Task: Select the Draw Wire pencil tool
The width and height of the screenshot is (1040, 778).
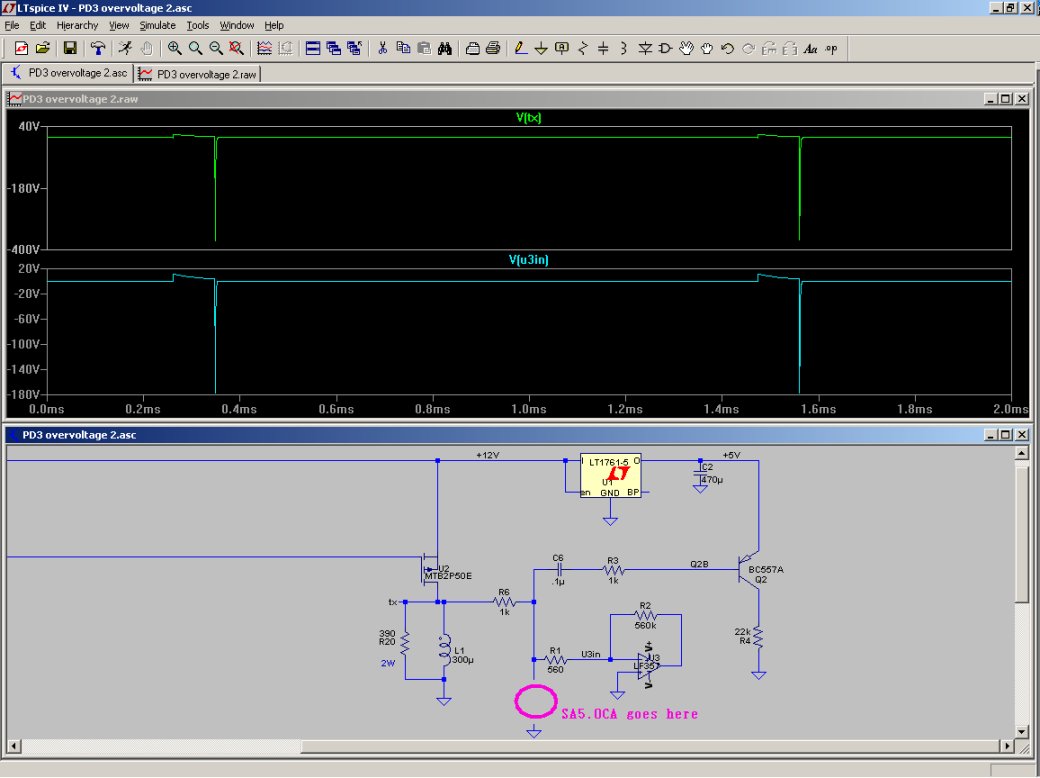Action: [519, 48]
